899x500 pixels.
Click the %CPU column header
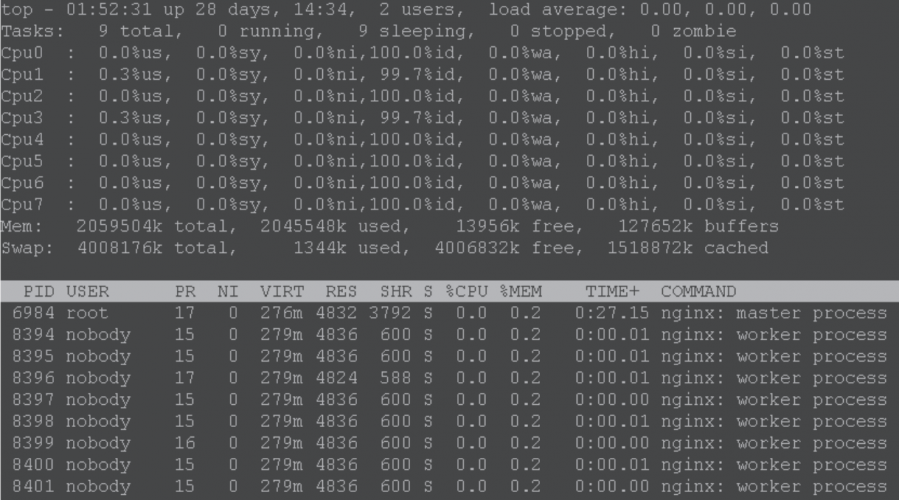466,292
